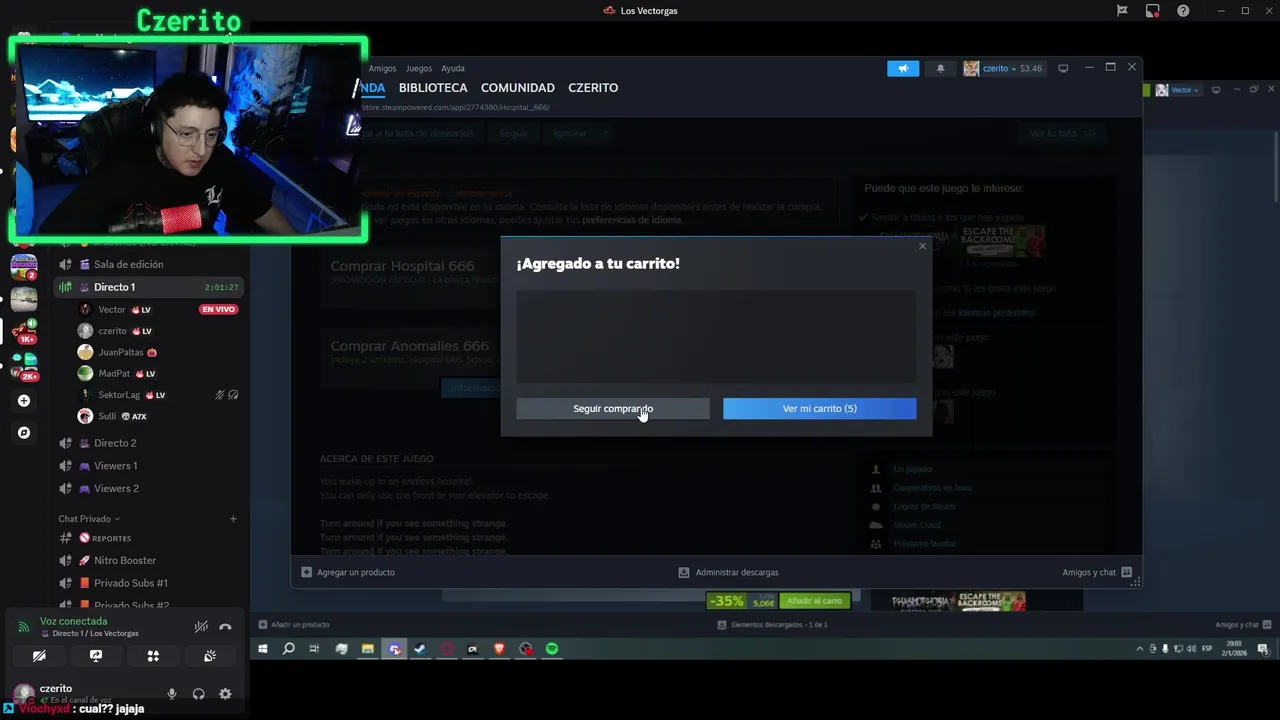Open Amigos y chat in Steam
This screenshot has width=1280, height=720.
click(x=1097, y=572)
